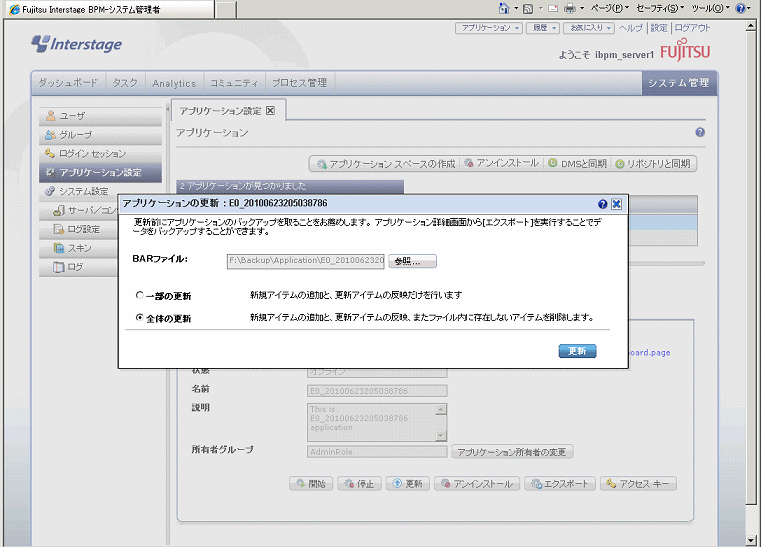Switch to the Analytics tab

pyautogui.click(x=174, y=83)
